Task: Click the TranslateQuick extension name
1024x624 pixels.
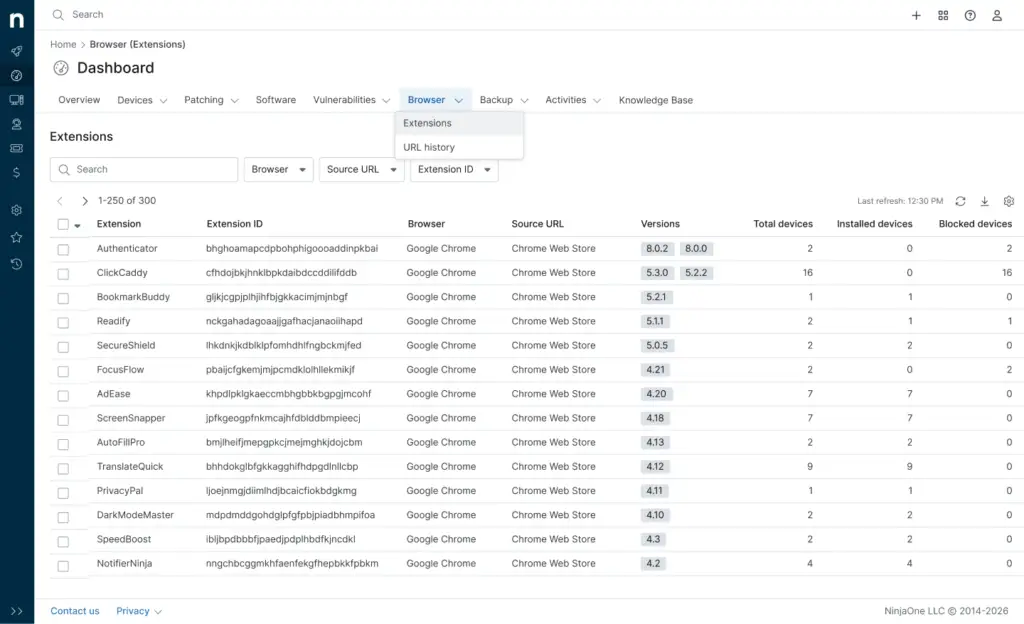Action: point(130,467)
